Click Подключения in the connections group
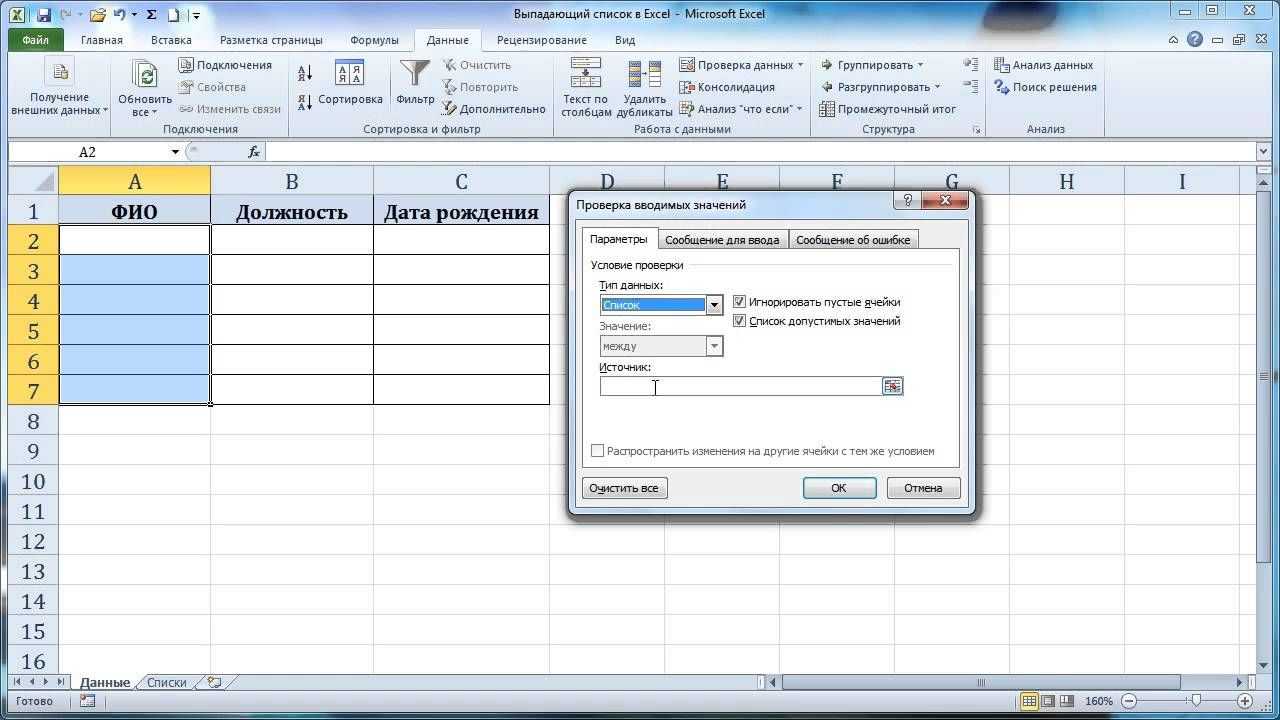The image size is (1280, 720). 225,65
